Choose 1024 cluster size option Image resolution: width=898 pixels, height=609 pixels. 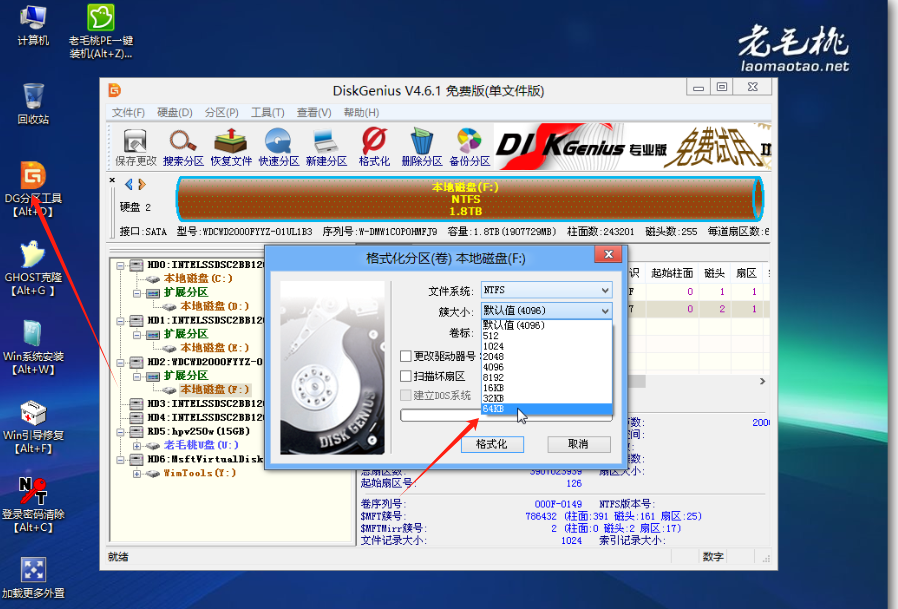point(546,346)
